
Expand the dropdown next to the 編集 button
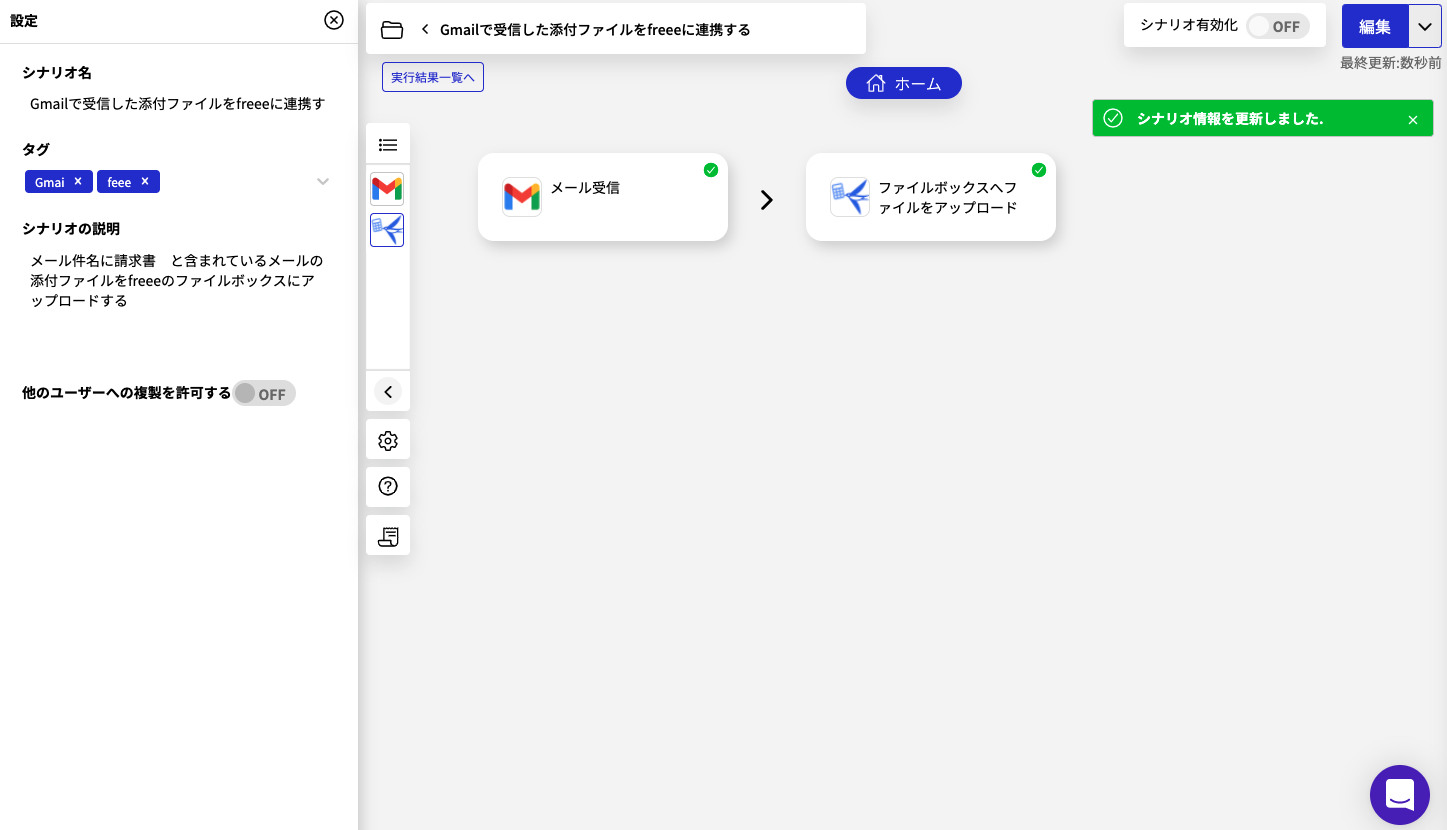1424,26
